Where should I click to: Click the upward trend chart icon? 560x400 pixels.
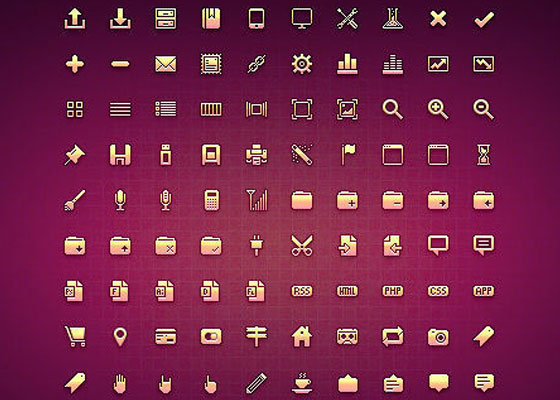tap(438, 64)
